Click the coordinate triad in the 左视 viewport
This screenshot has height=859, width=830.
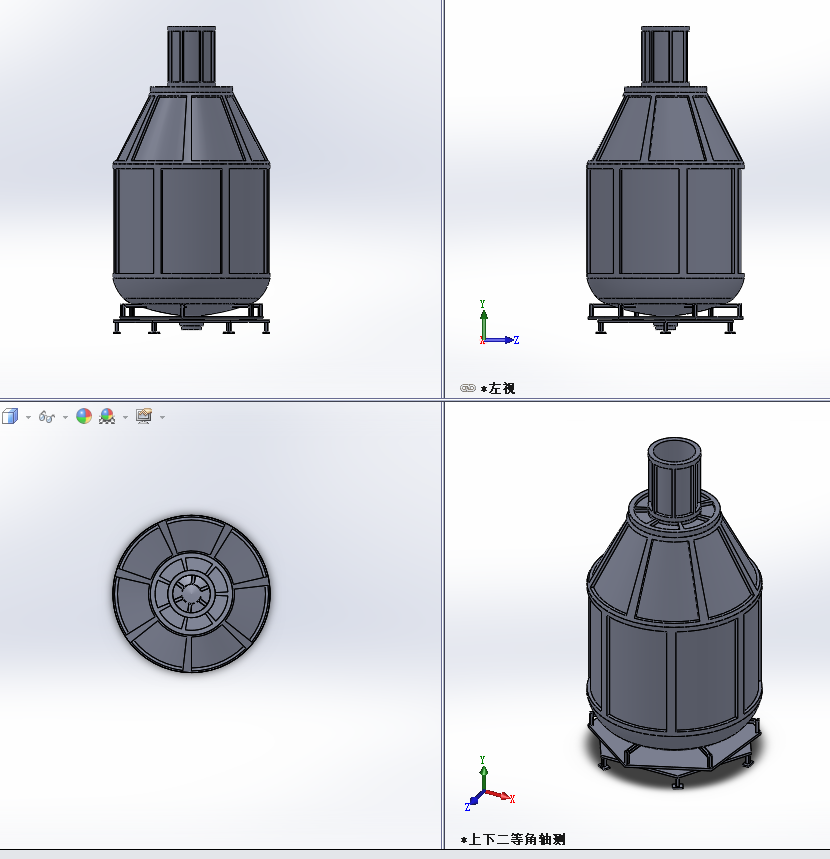(x=497, y=323)
